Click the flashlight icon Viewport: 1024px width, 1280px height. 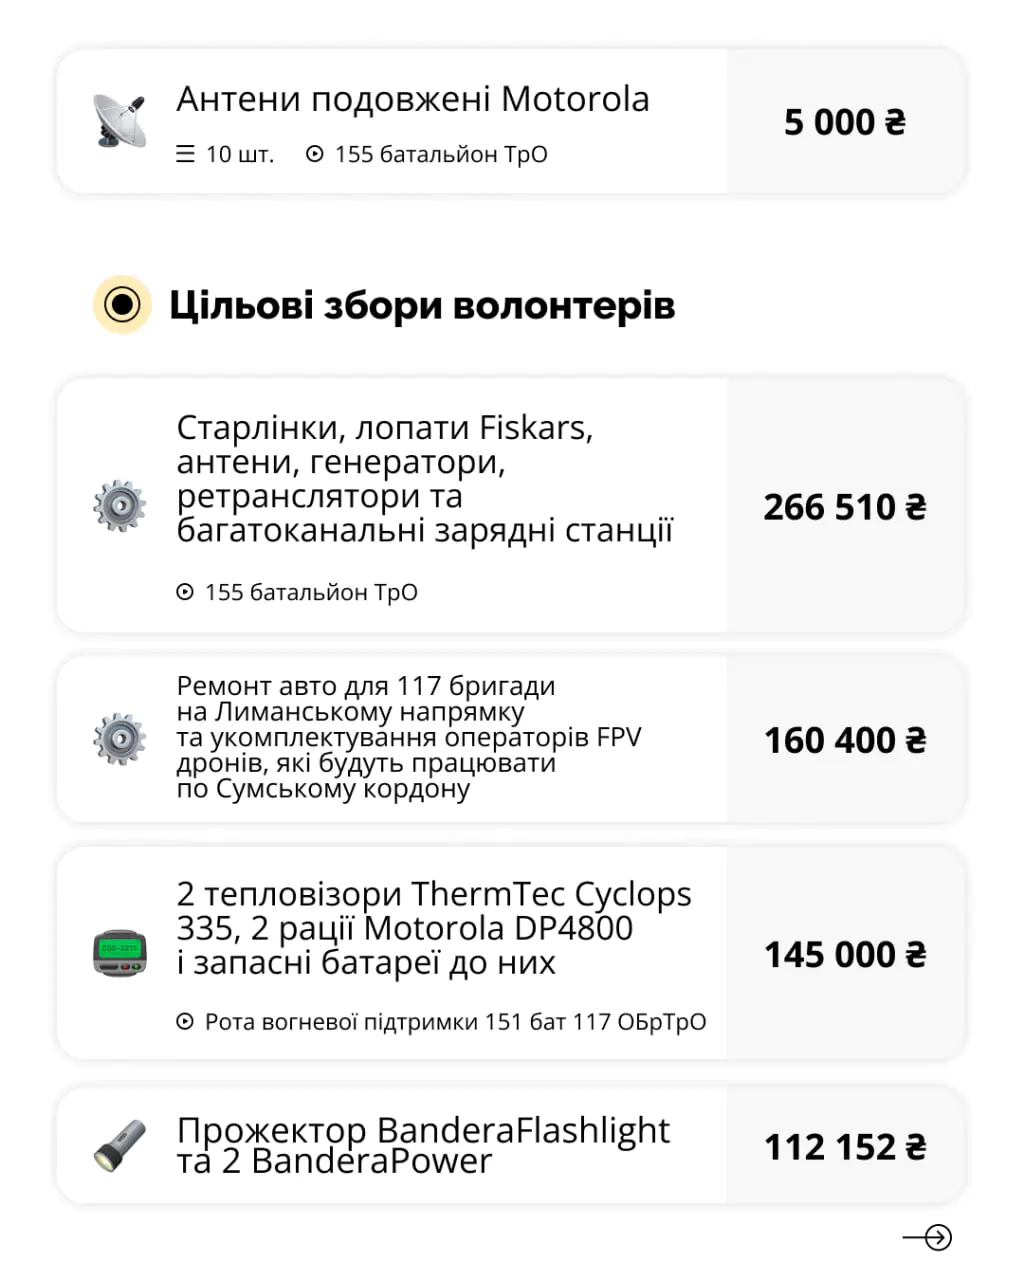pyautogui.click(x=120, y=1145)
